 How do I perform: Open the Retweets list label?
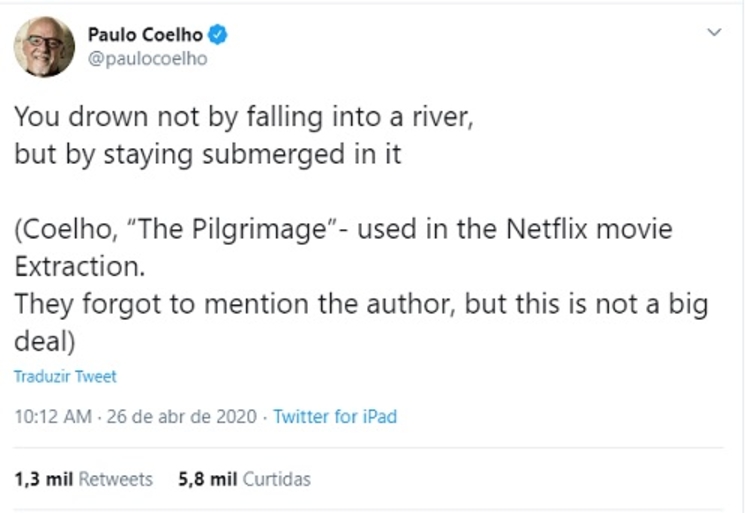point(116,479)
